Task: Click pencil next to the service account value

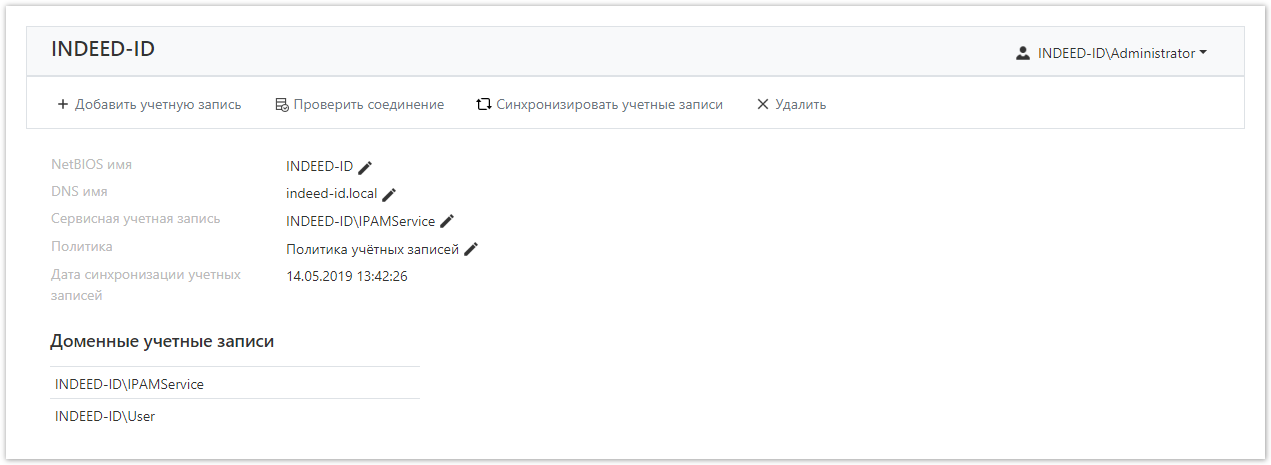Action: [x=447, y=221]
